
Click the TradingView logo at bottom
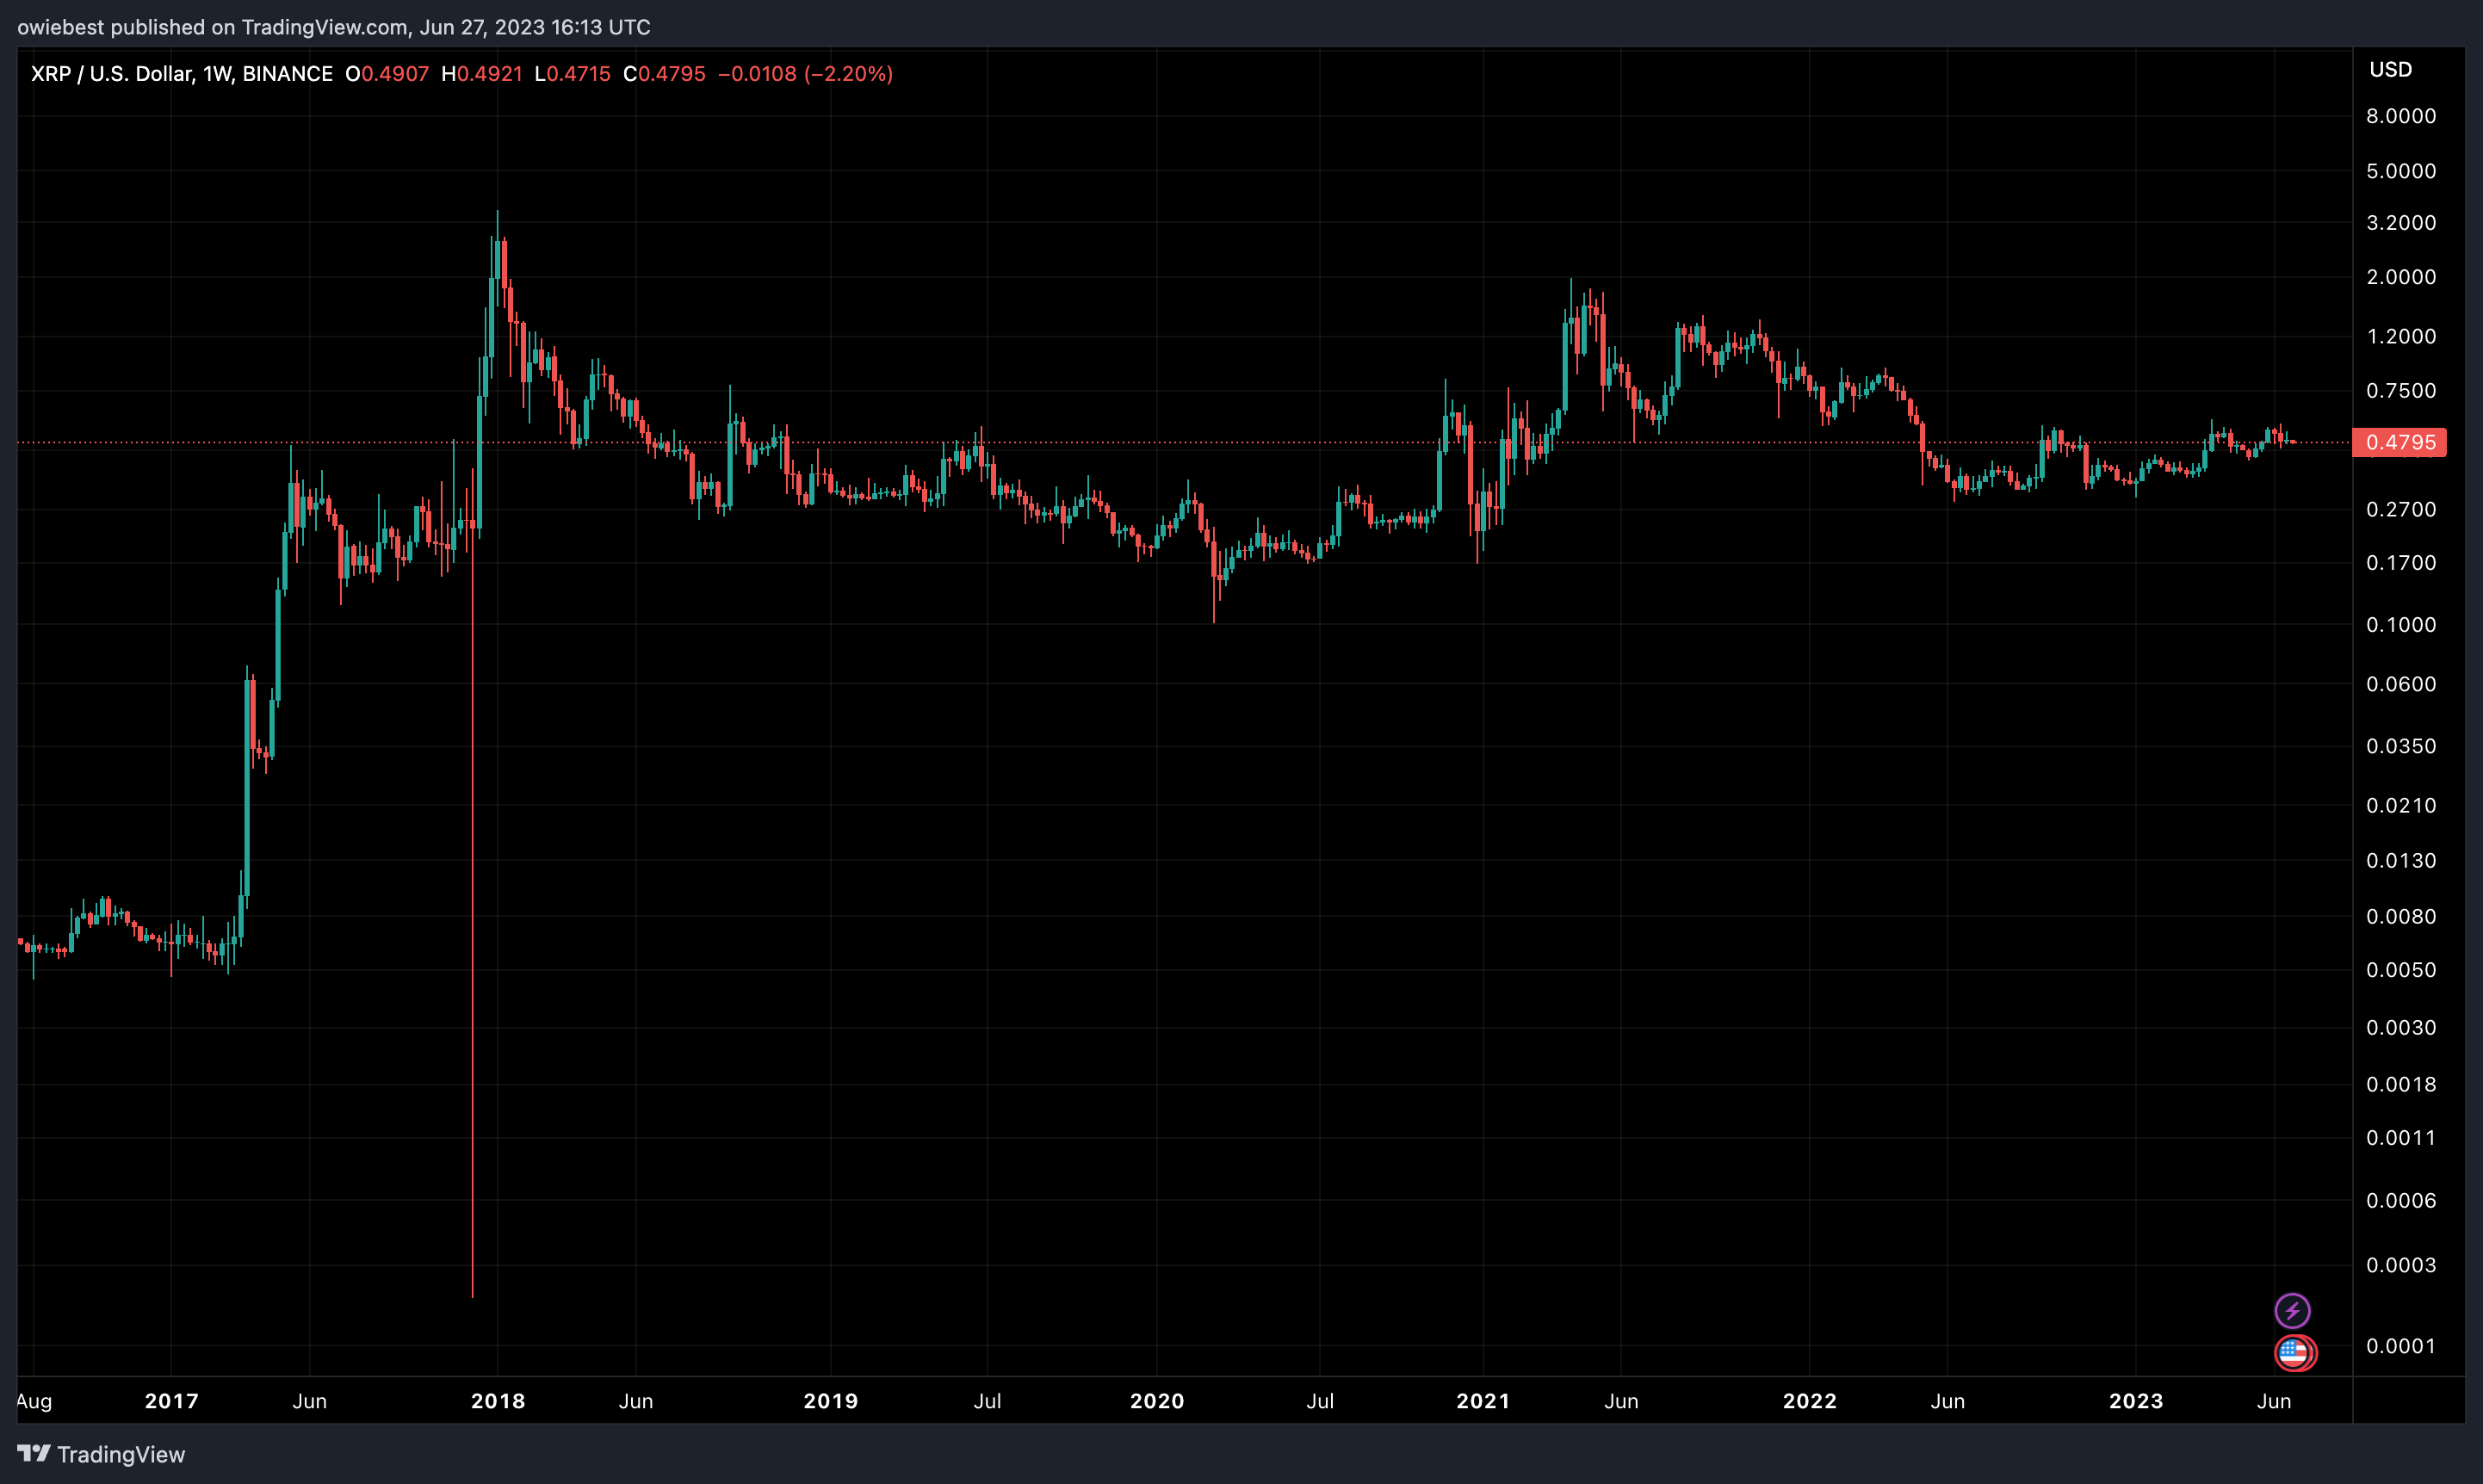coord(101,1454)
